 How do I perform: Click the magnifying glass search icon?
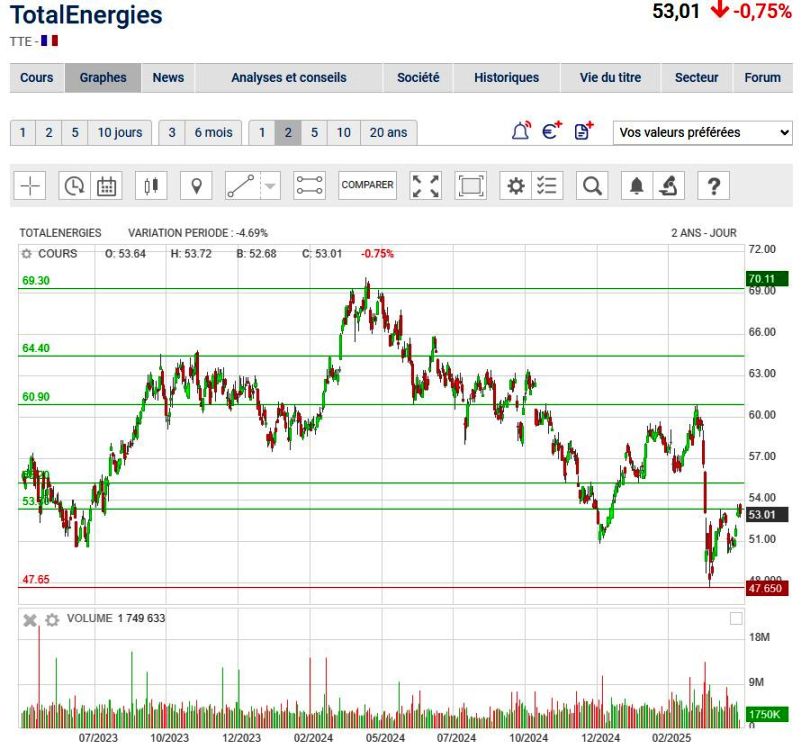click(592, 185)
